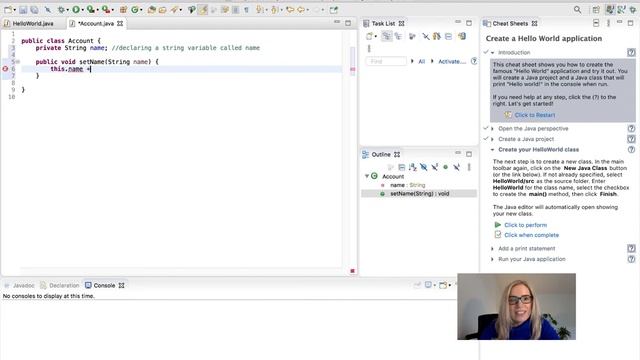Viewport: 640px width, 360px height.
Task: Toggle Hide Static Members icon in Outline
Action: 435,167
